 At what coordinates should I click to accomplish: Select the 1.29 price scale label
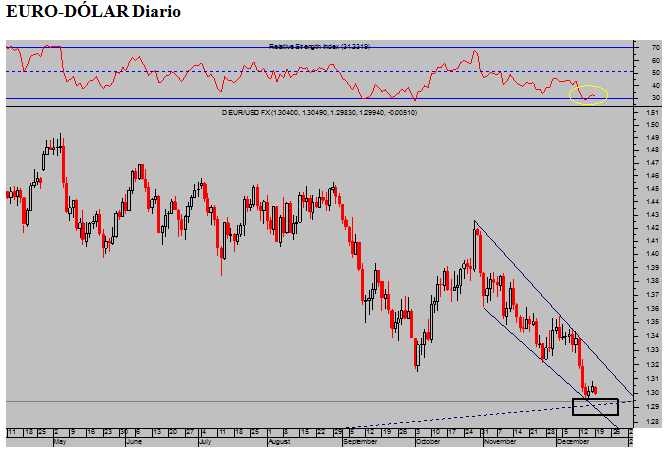coord(652,406)
